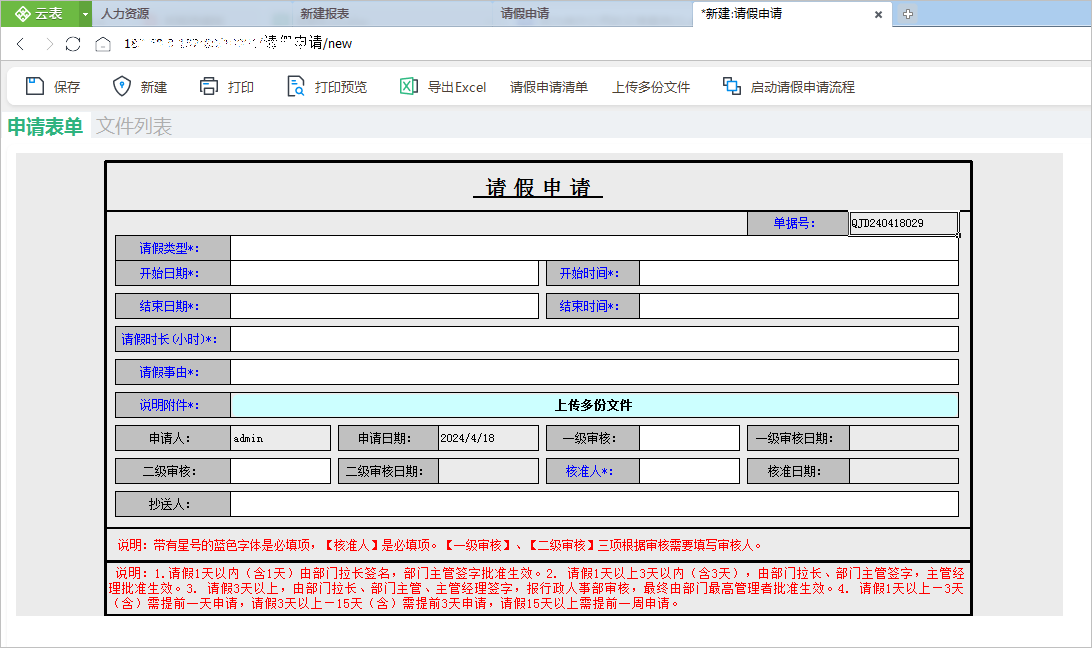This screenshot has width=1092, height=648.
Task: Click the 二级审核 input field
Action: point(280,471)
